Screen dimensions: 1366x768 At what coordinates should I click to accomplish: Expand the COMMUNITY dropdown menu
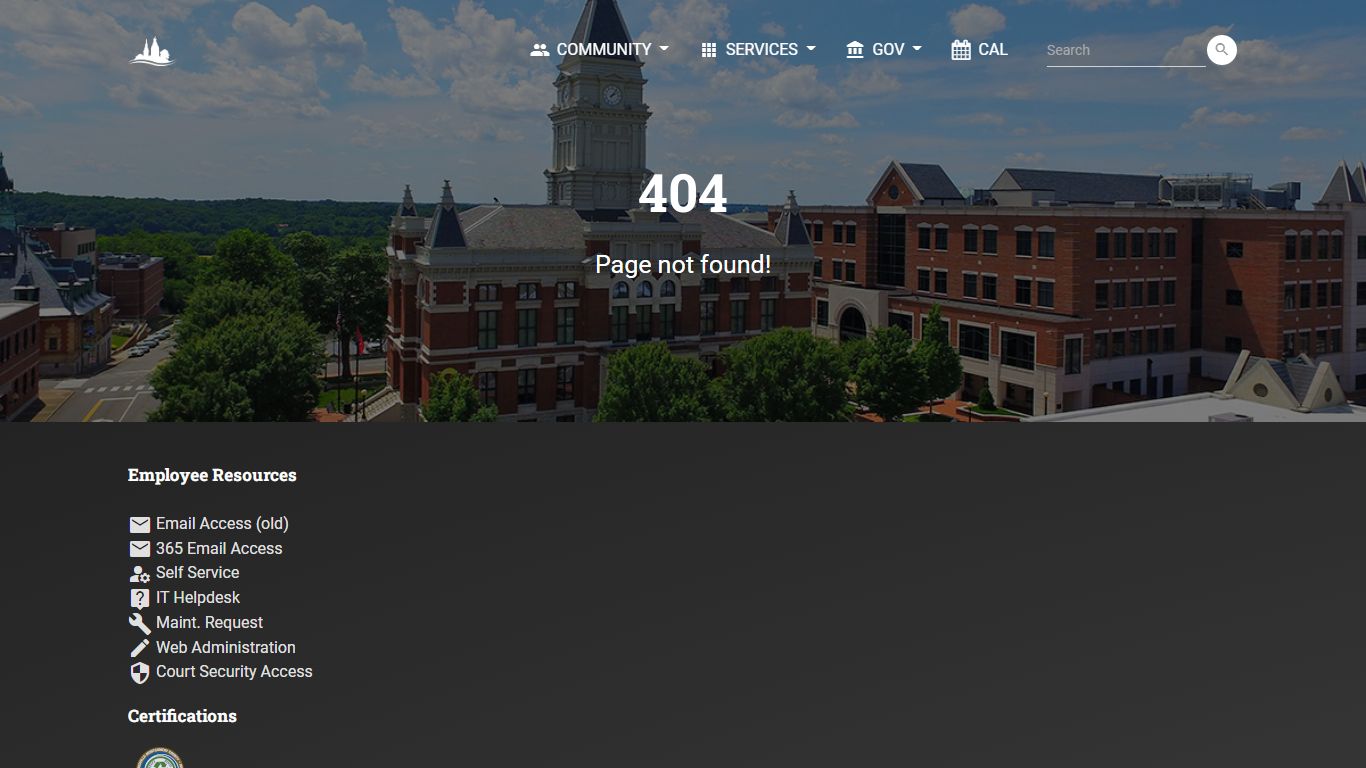coord(599,49)
